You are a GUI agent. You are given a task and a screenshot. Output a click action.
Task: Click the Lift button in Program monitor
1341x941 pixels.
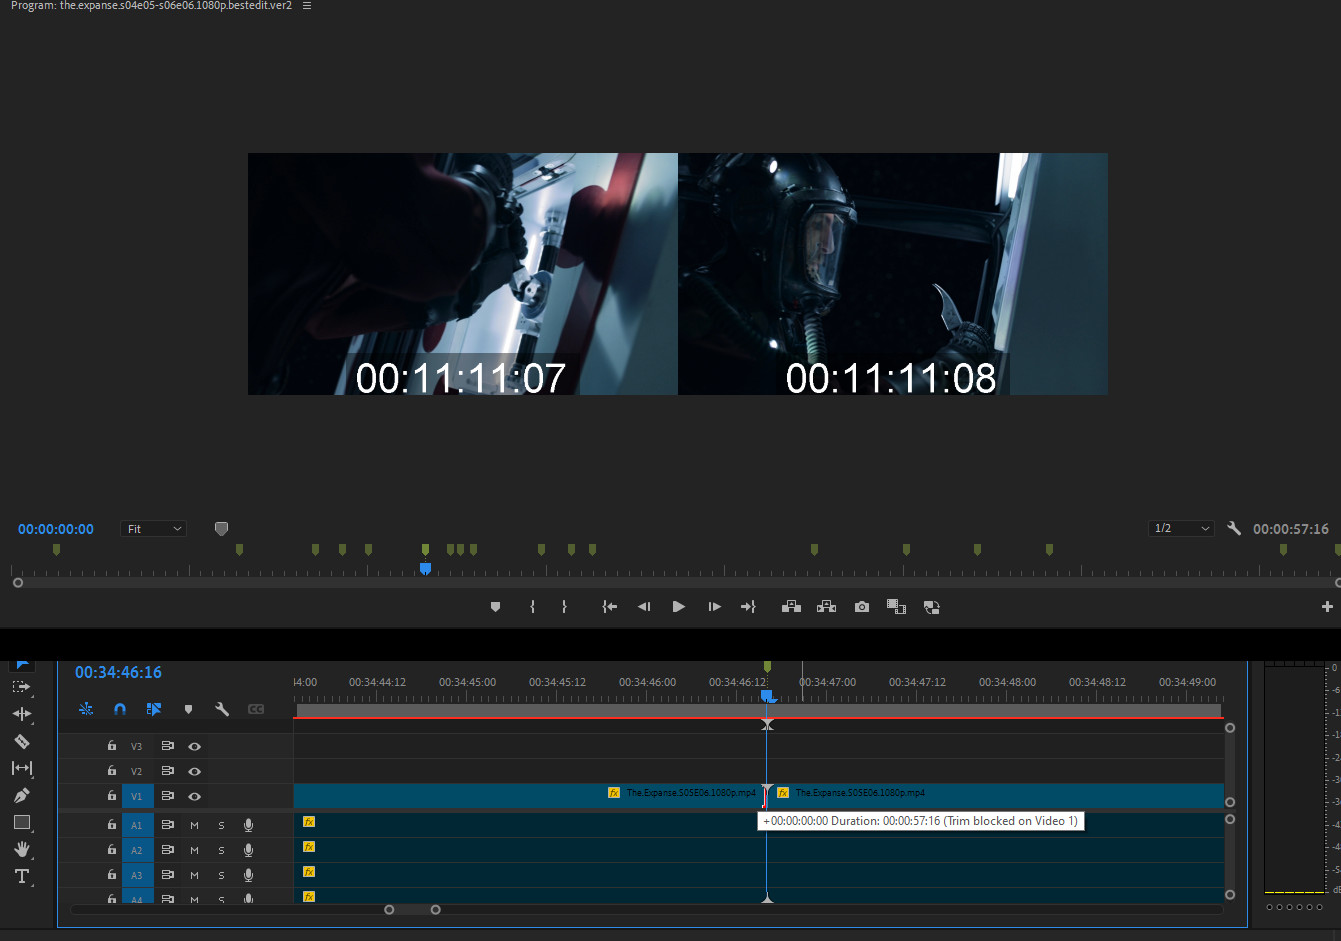click(791, 607)
